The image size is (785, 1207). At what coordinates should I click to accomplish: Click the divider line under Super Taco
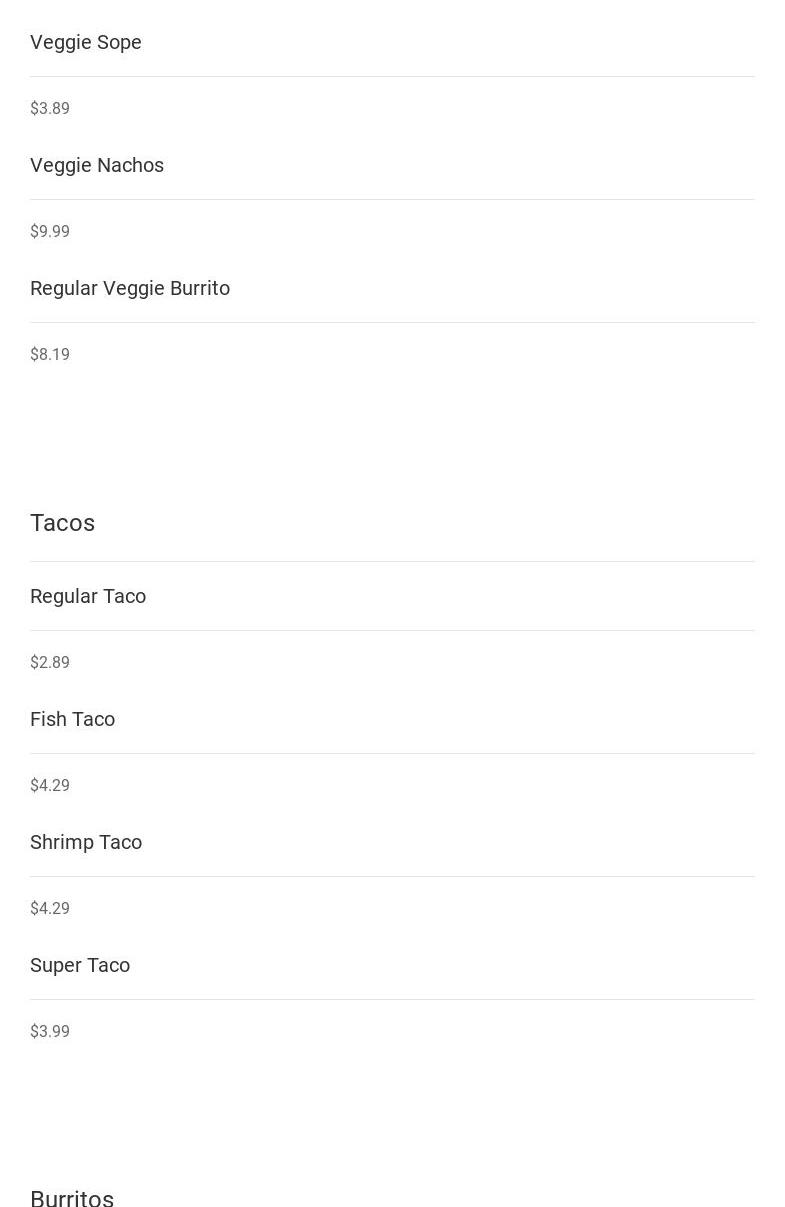pos(392,999)
